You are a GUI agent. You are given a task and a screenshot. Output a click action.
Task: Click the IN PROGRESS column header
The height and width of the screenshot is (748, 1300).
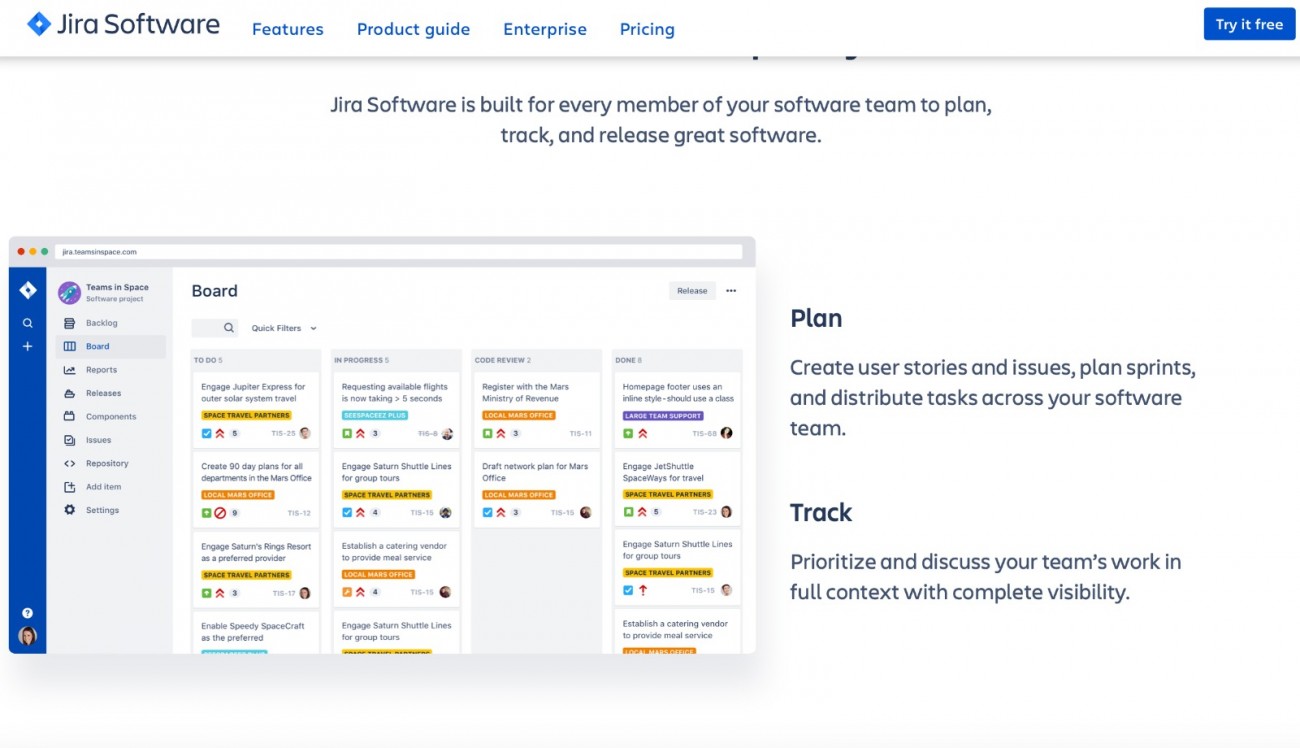pos(395,360)
